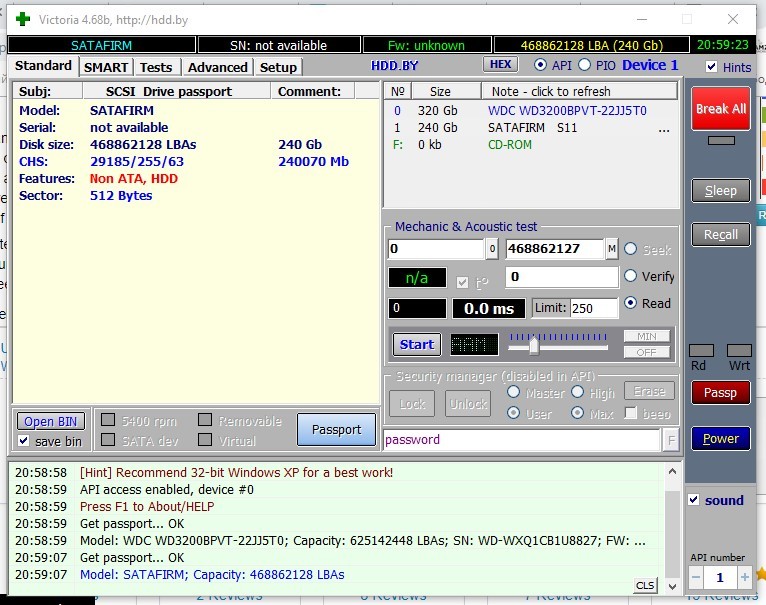The width and height of the screenshot is (766, 605).
Task: Click the CLS clear log button
Action: pos(645,585)
